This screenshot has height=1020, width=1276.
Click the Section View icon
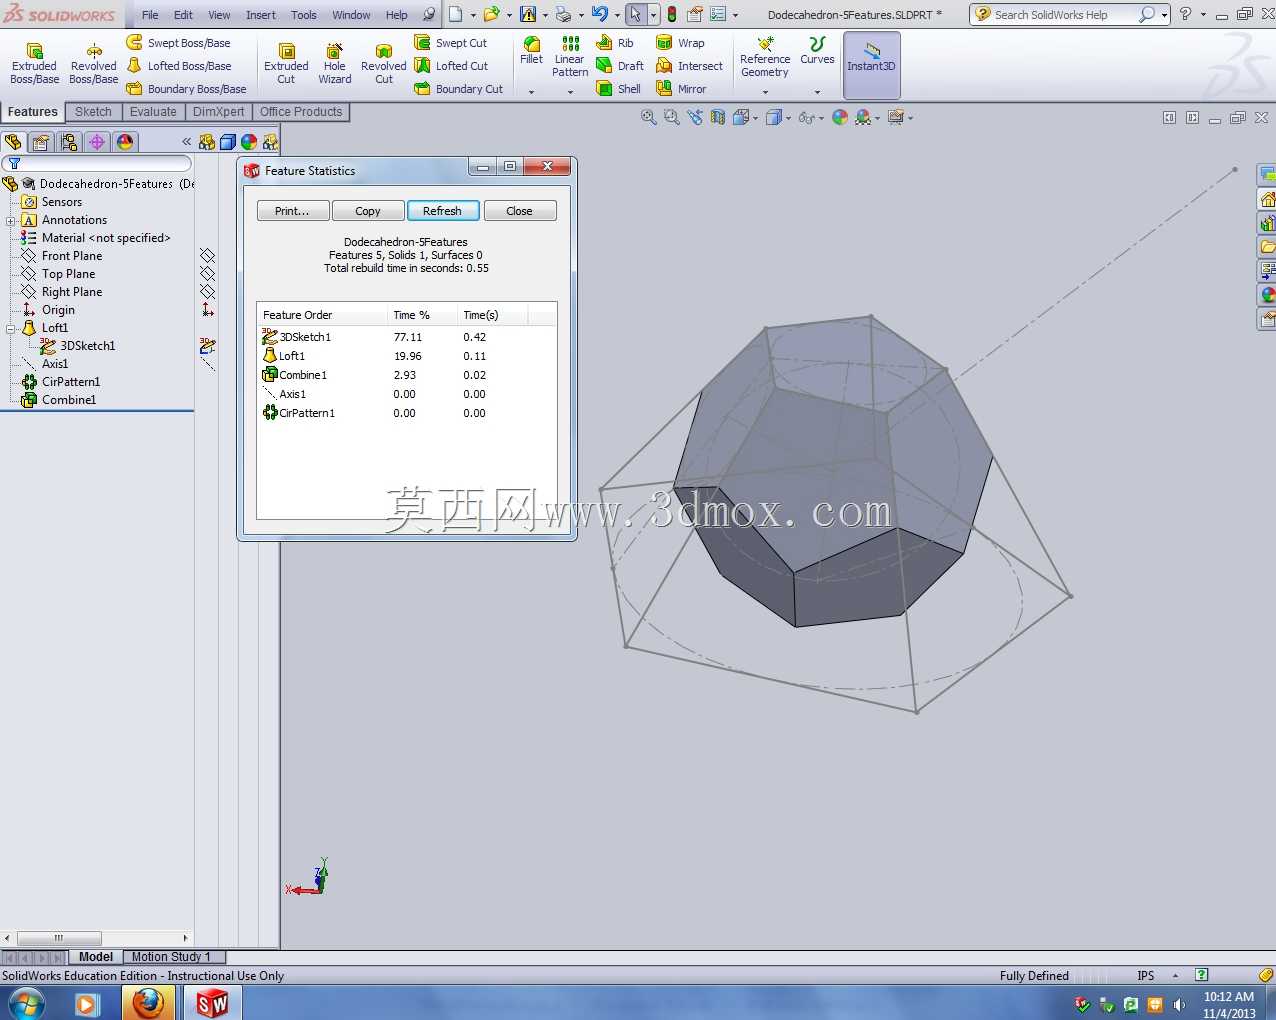(x=717, y=117)
